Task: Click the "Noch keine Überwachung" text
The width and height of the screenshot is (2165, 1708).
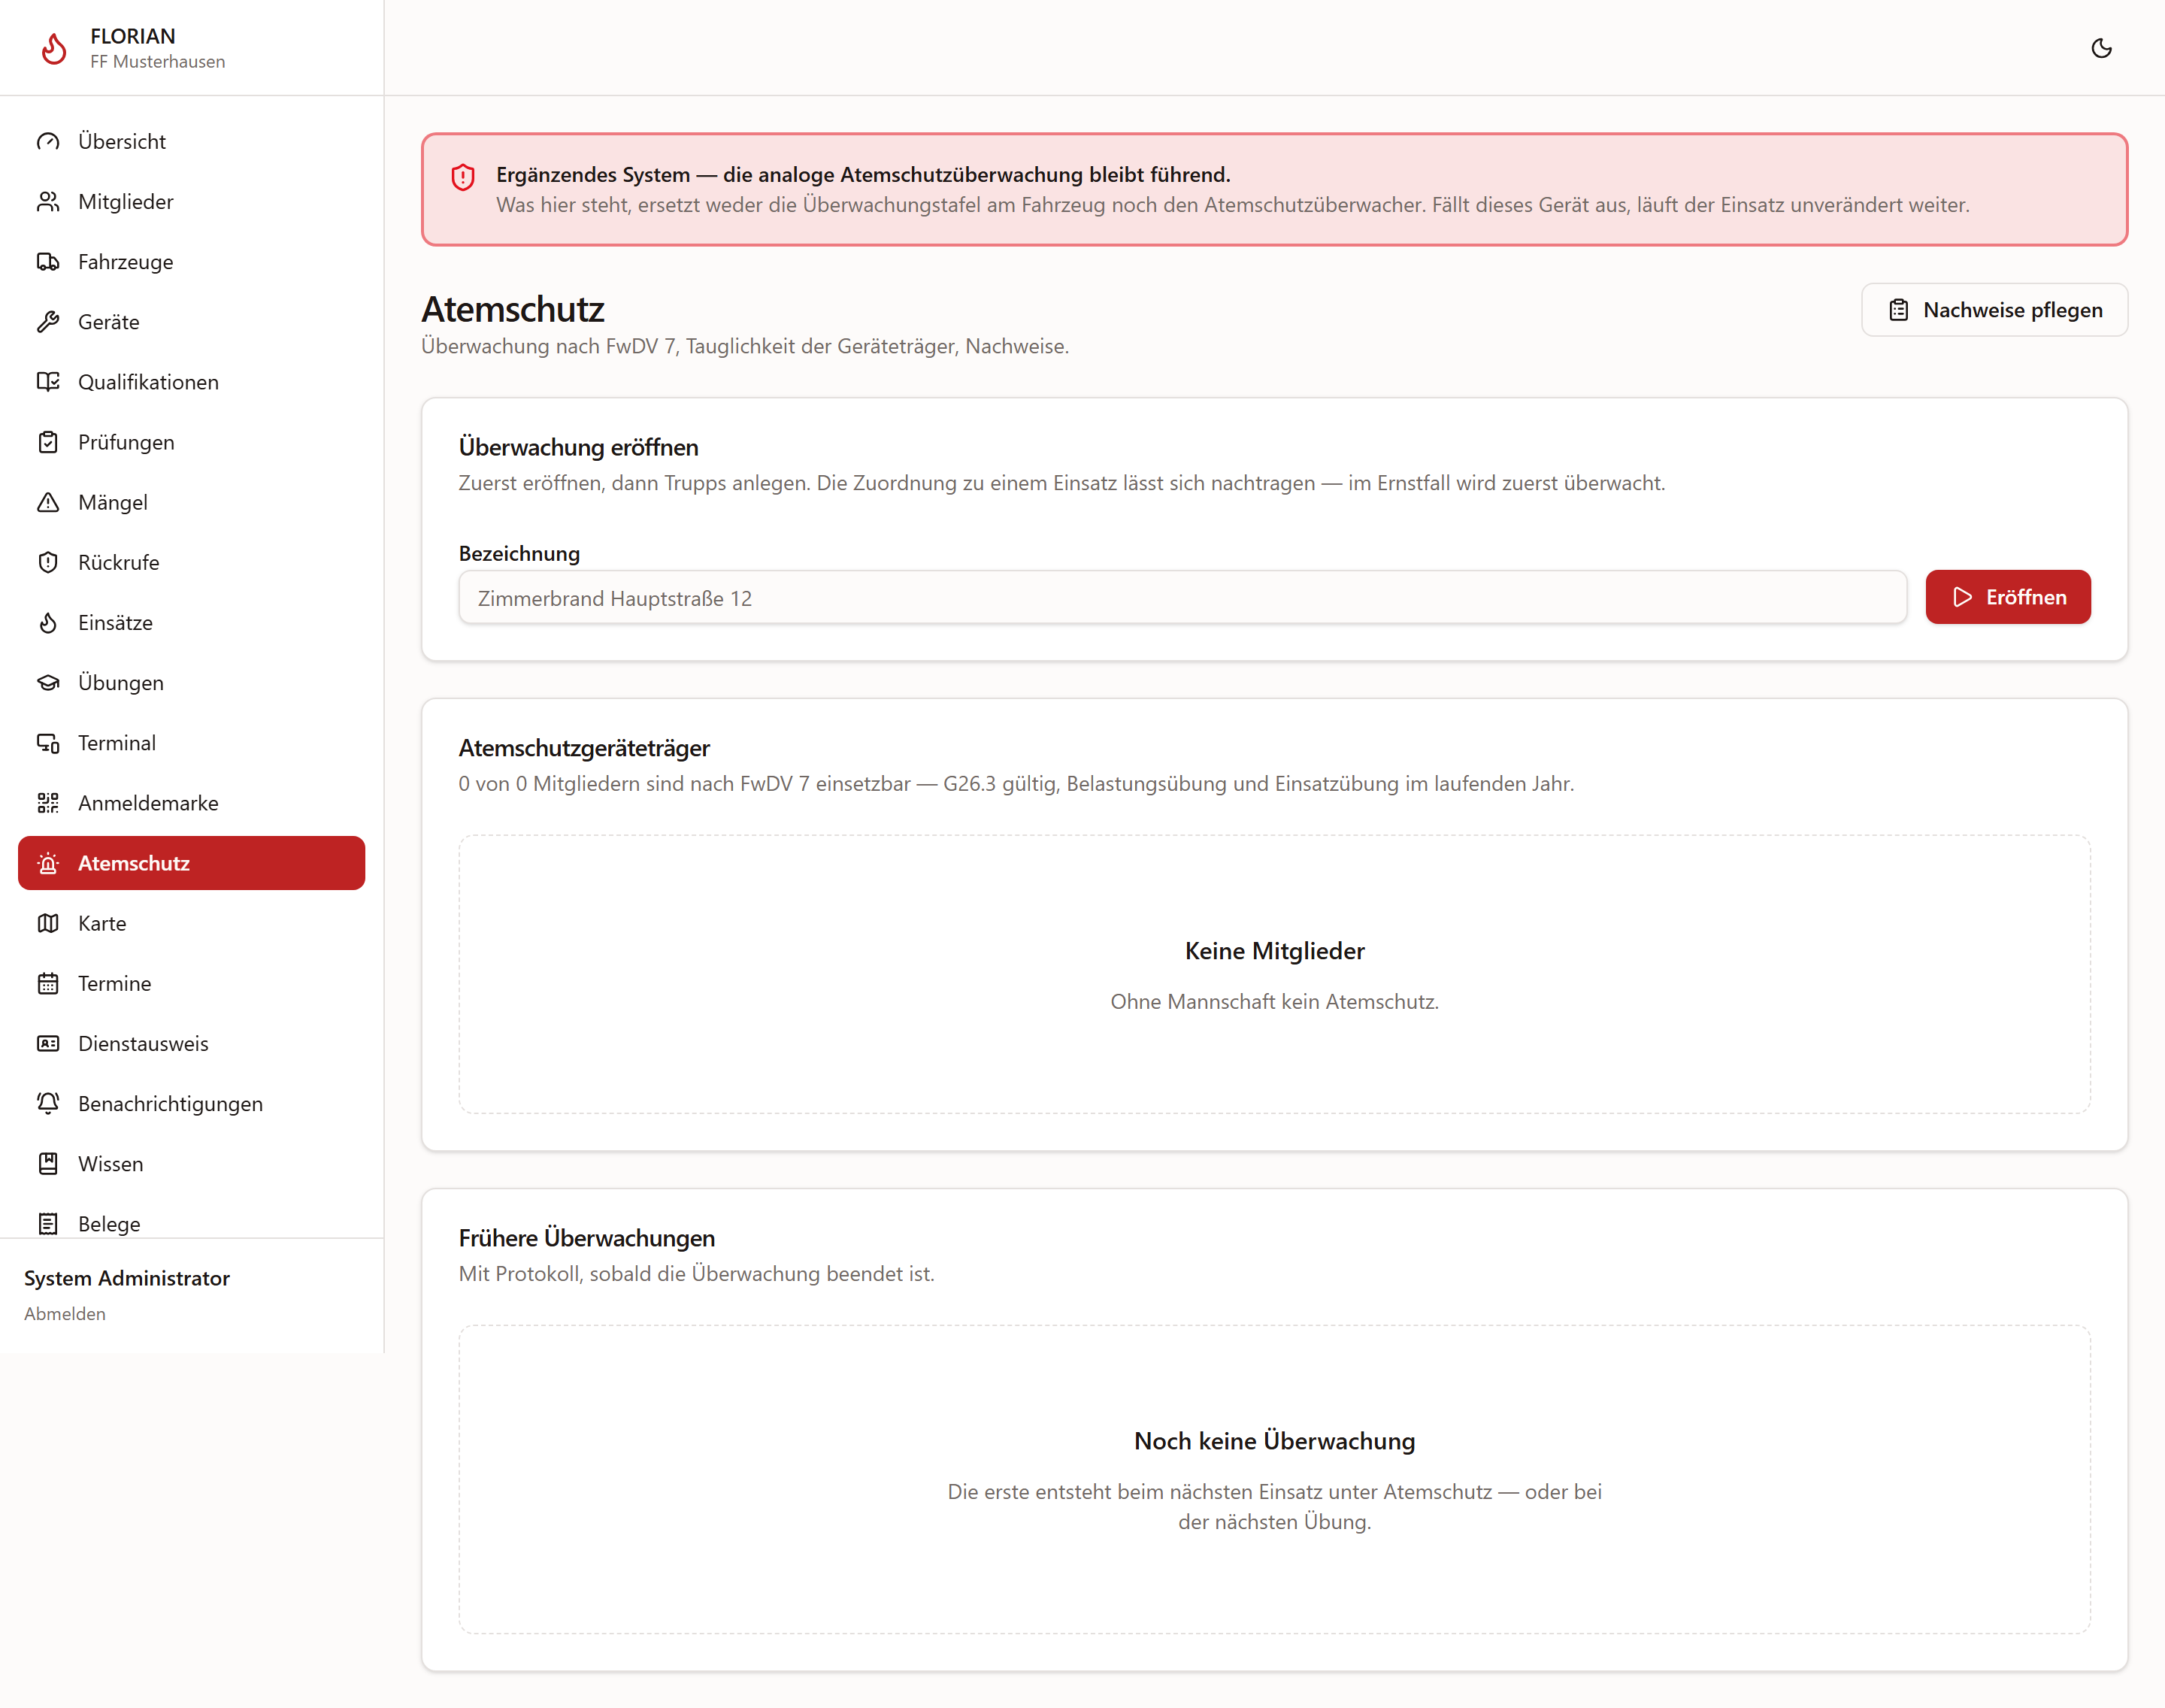Action: click(x=1274, y=1441)
